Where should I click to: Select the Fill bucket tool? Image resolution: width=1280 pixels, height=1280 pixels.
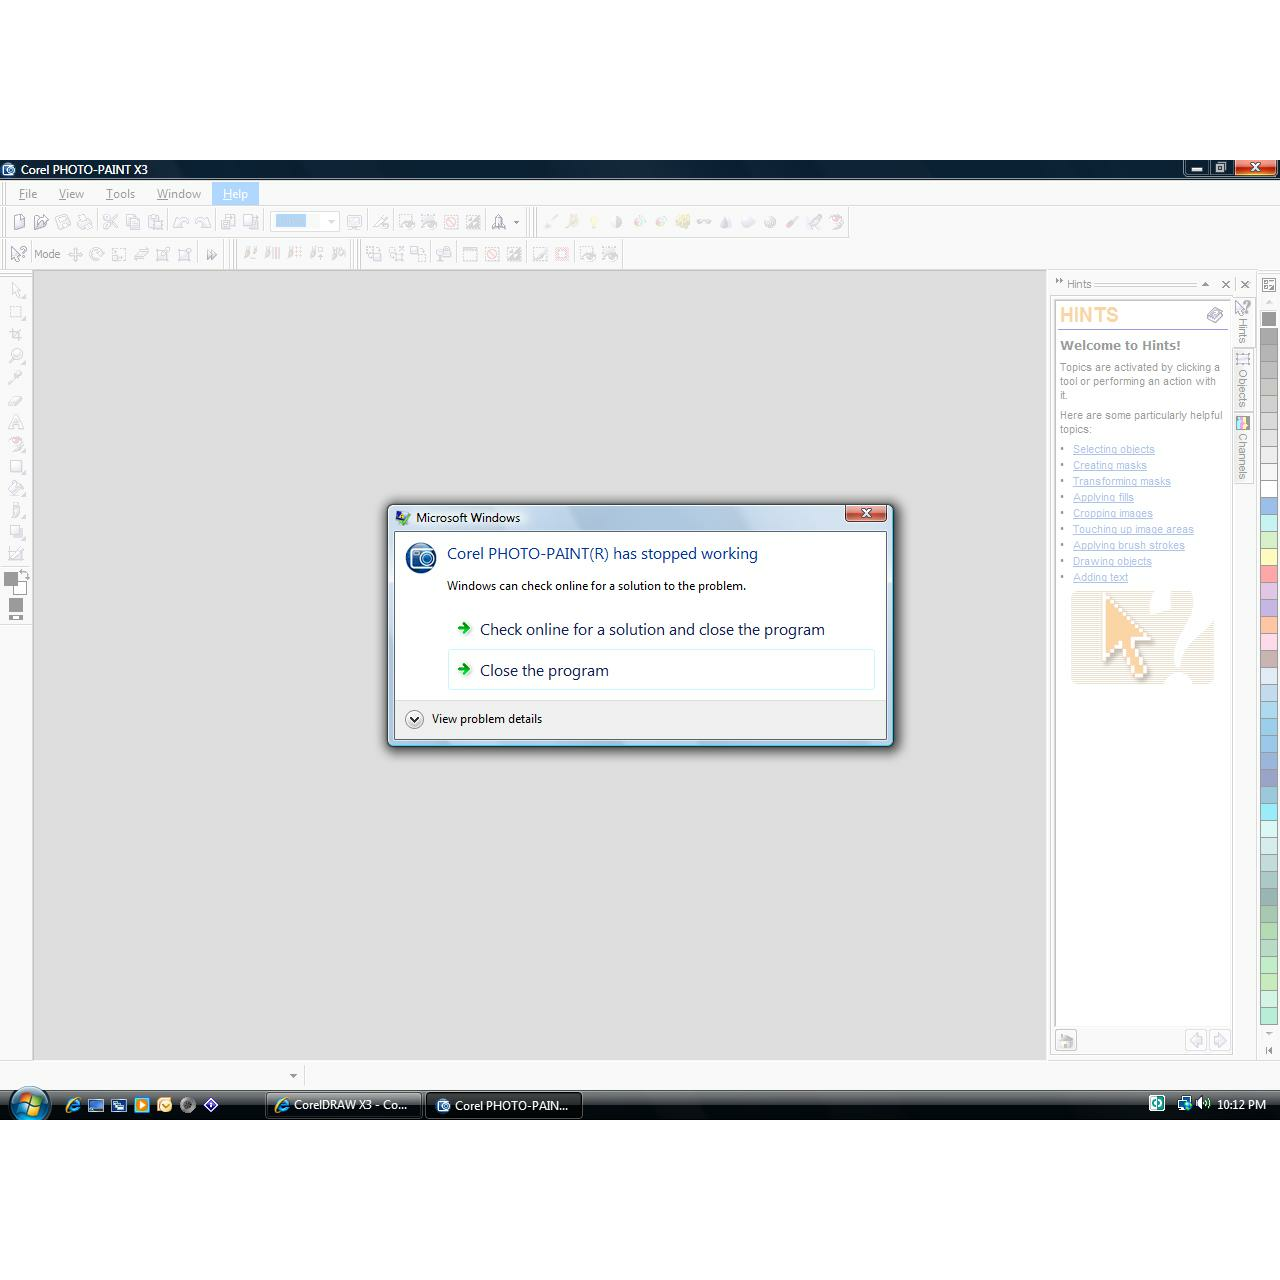click(x=17, y=488)
